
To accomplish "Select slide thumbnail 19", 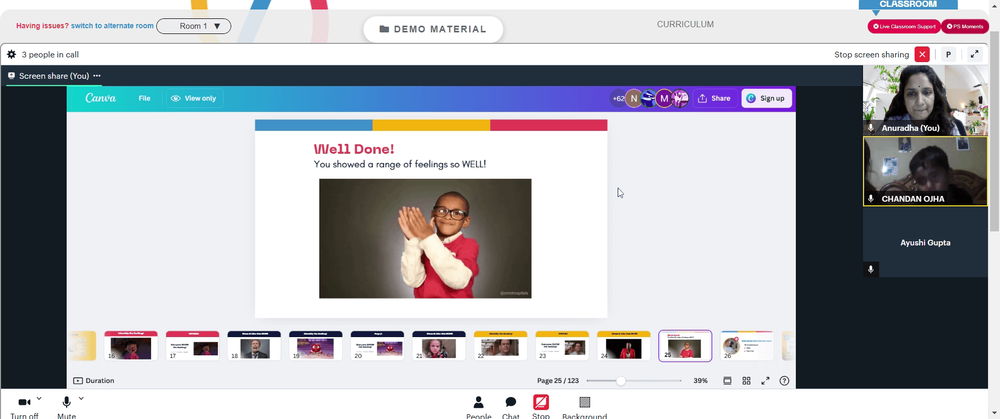I will tap(316, 346).
